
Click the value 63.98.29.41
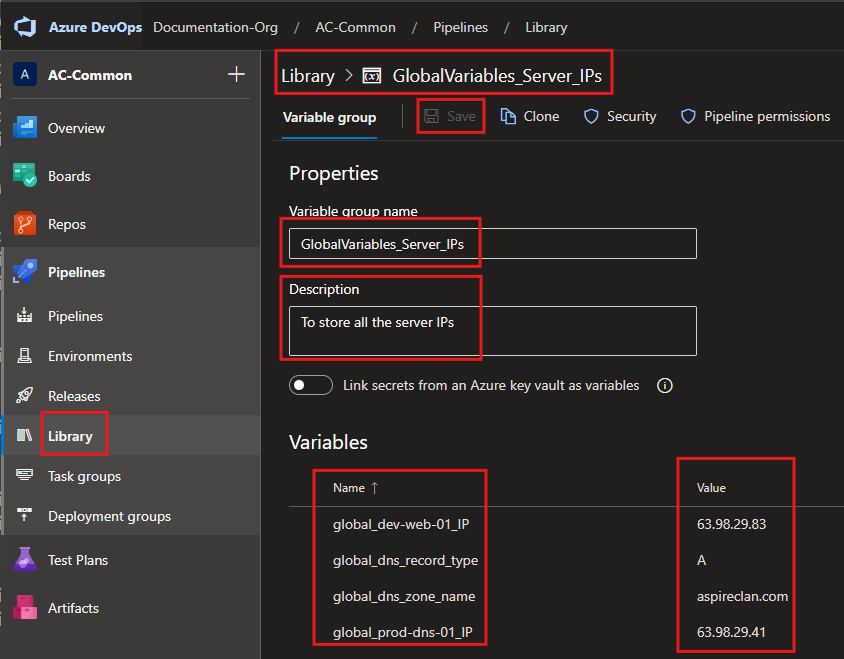731,632
